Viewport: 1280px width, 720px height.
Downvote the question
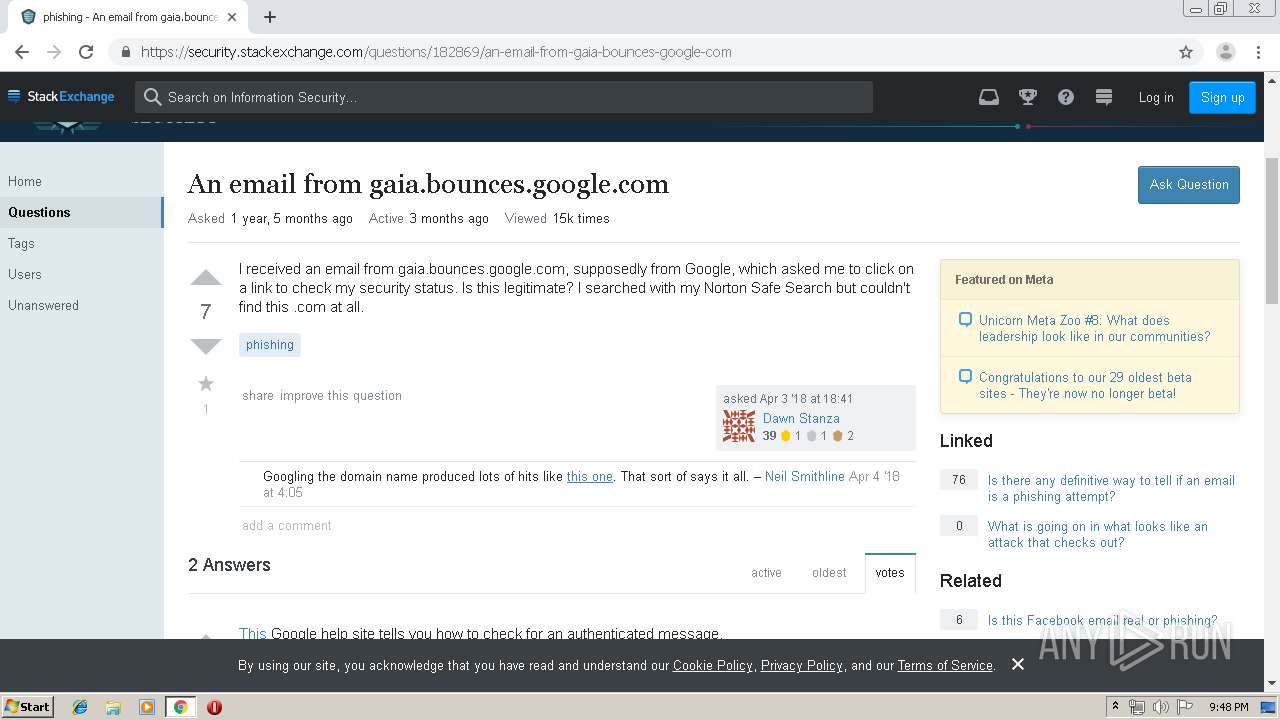click(205, 346)
